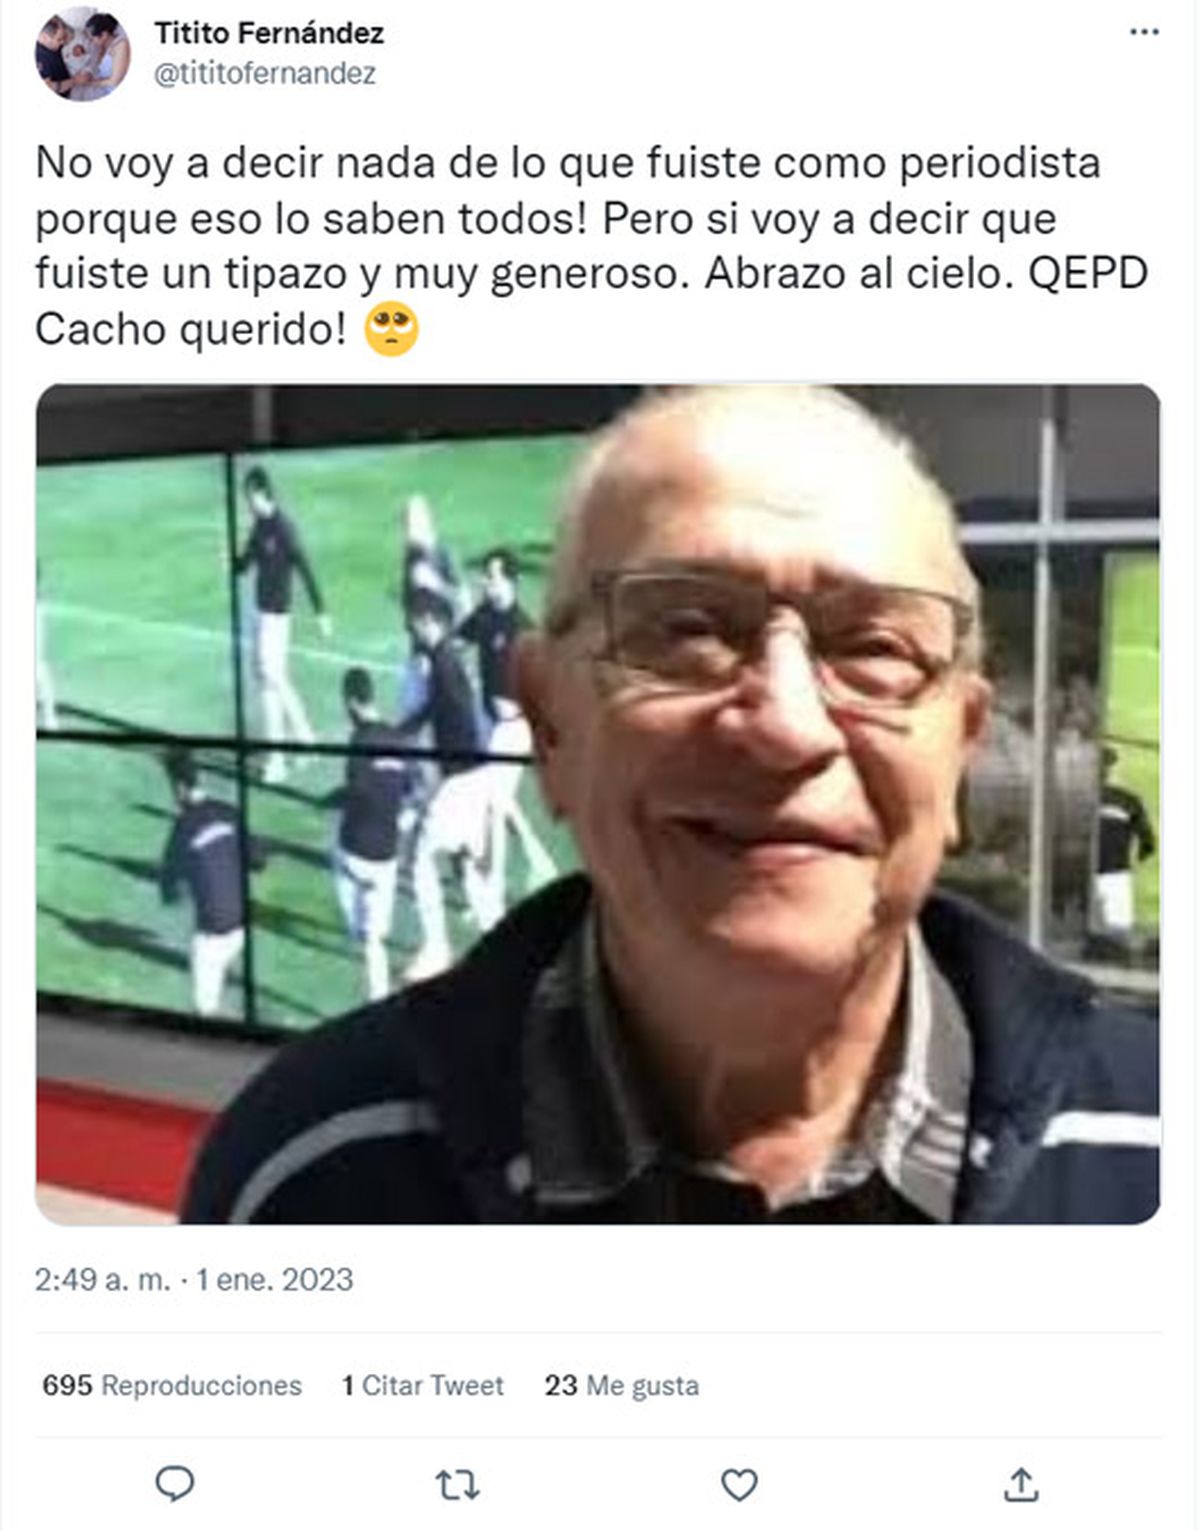Click the 'Citar Tweet' label text

[433, 1386]
